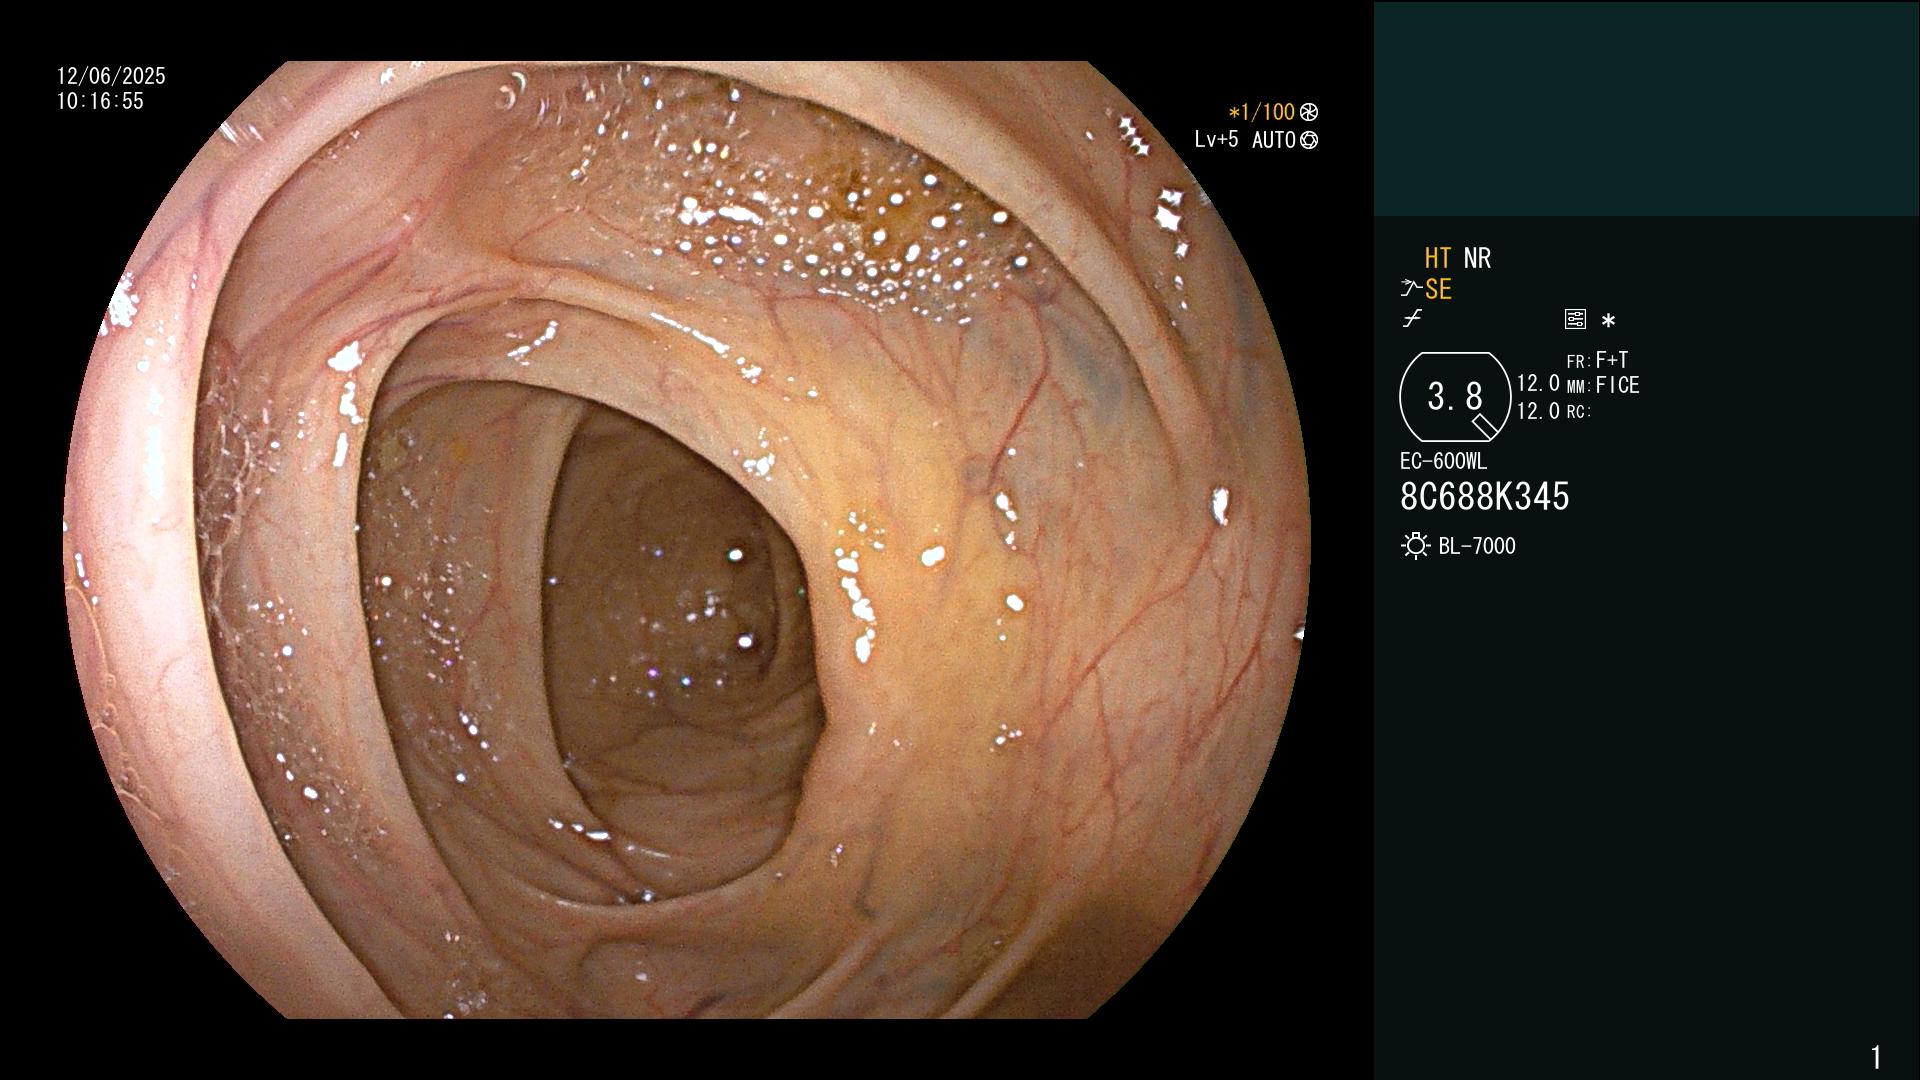
Task: Click the endoscopic colon image
Action: 687,540
